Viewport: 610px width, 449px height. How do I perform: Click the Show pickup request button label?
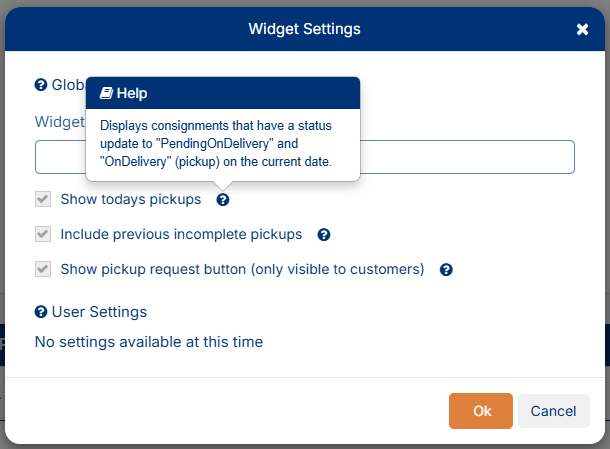pos(242,270)
